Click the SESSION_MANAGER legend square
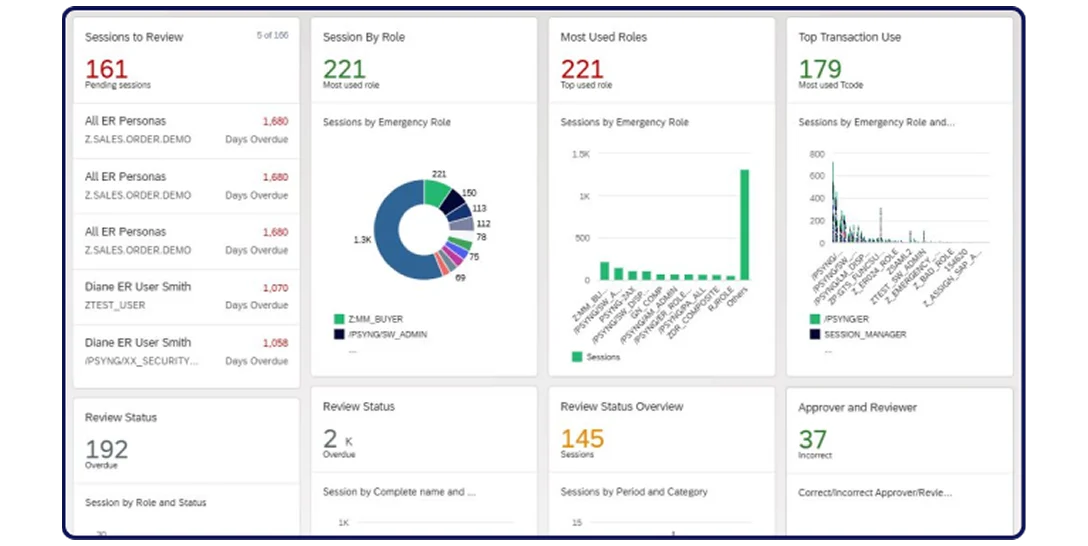Image resolution: width=1088 pixels, height=546 pixels. (x=814, y=334)
